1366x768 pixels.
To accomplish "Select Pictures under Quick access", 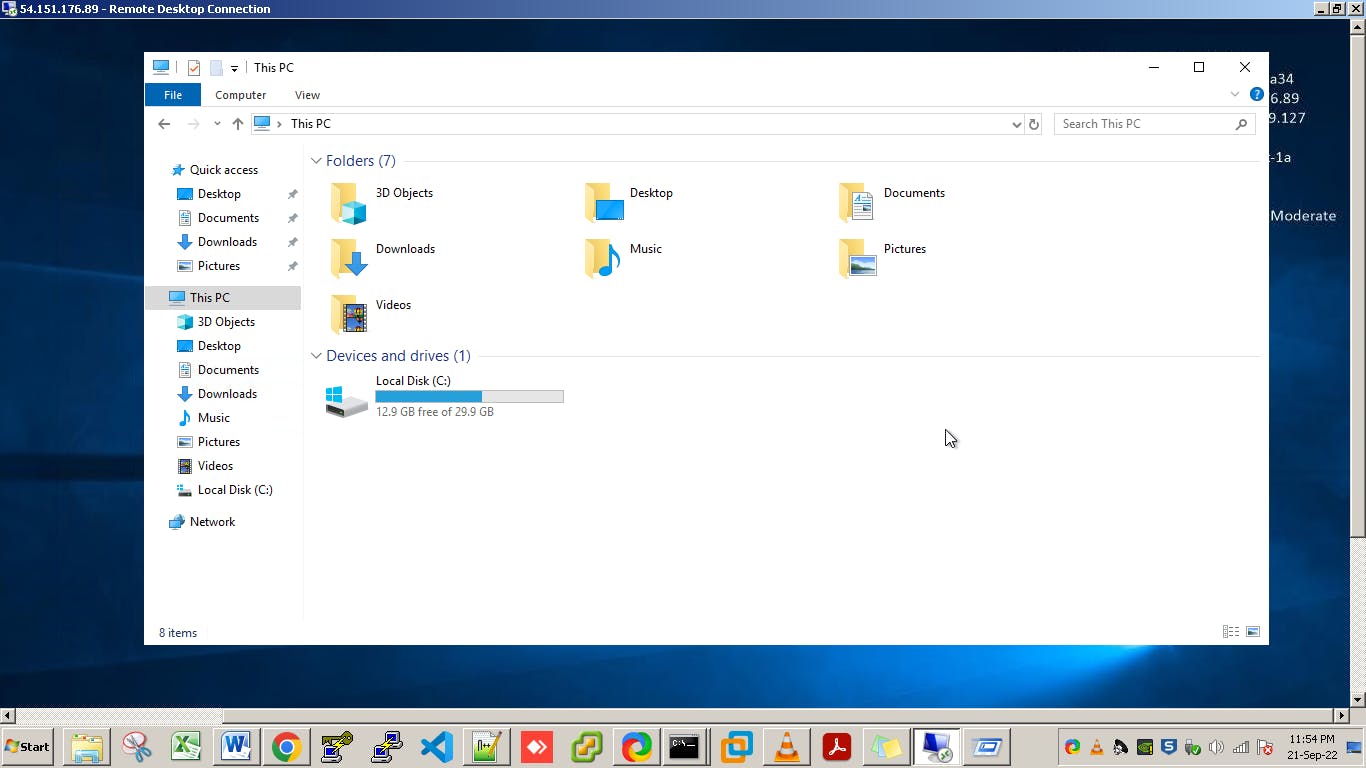I will [x=219, y=266].
